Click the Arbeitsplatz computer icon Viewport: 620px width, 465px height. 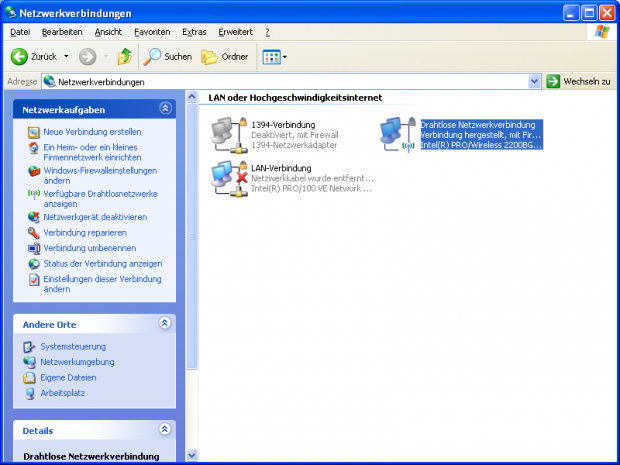30,393
